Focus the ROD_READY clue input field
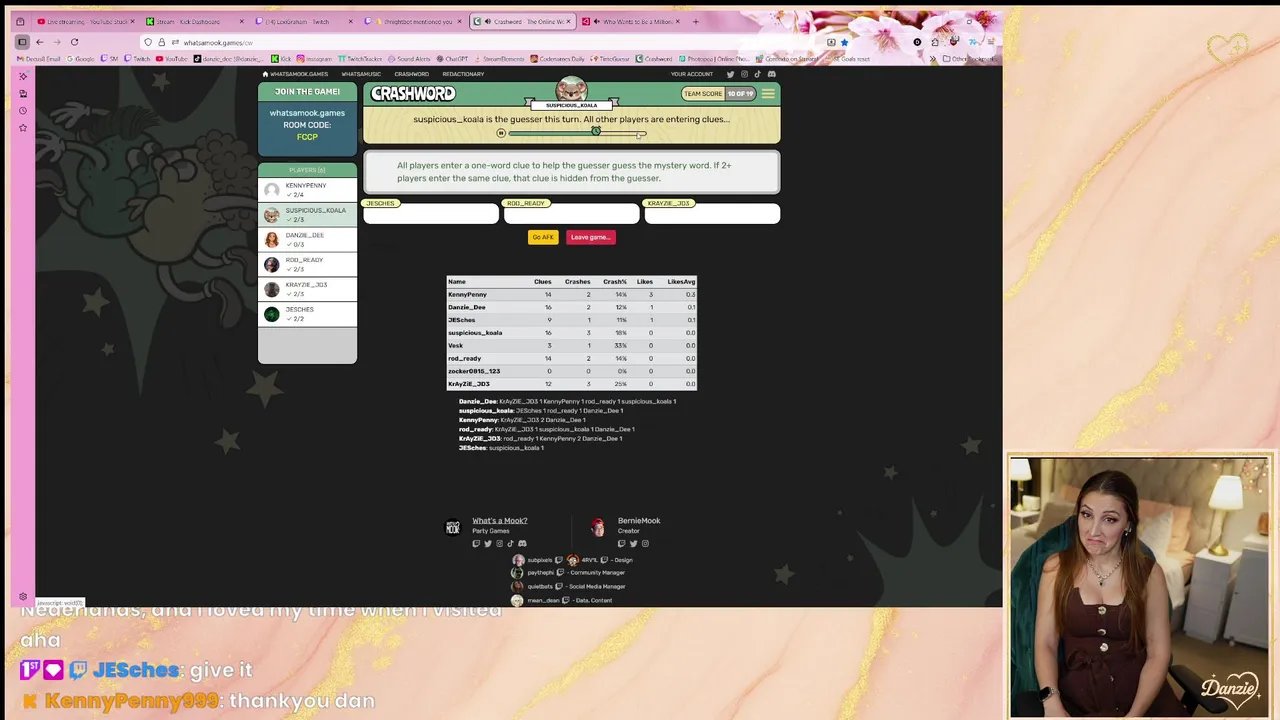 (571, 214)
